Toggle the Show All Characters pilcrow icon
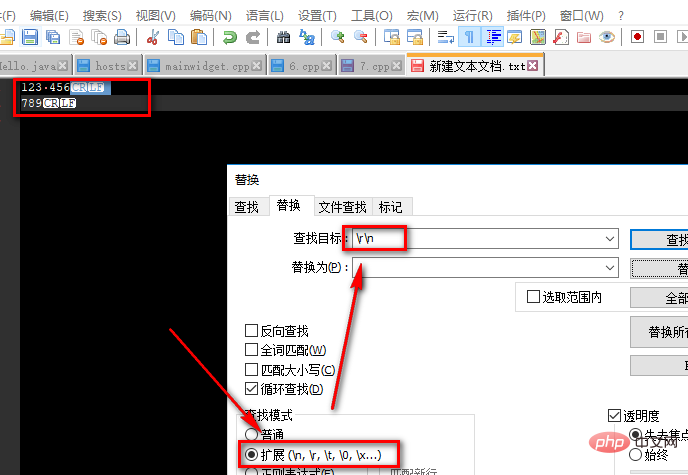The width and height of the screenshot is (688, 475). [469, 38]
